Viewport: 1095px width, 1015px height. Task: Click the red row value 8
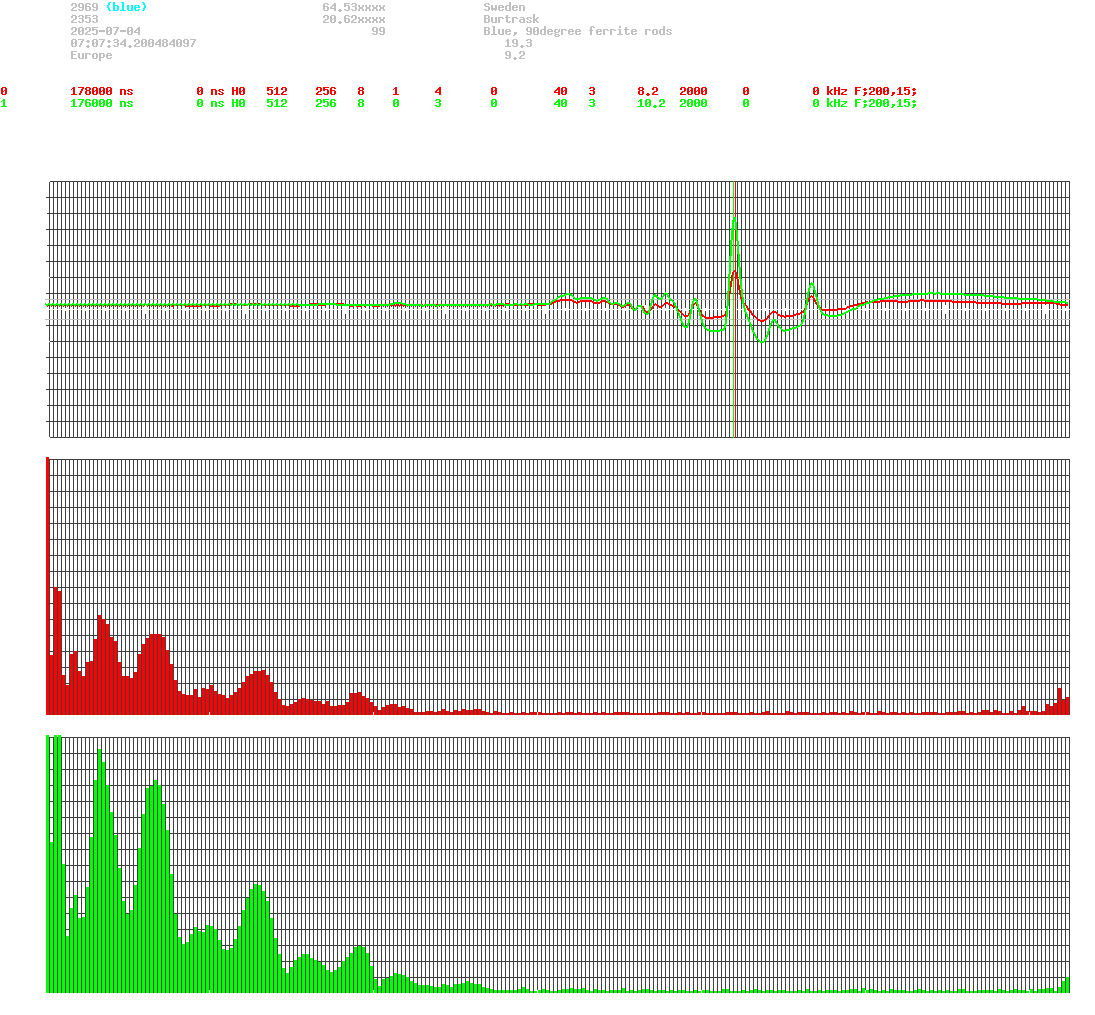[x=360, y=91]
